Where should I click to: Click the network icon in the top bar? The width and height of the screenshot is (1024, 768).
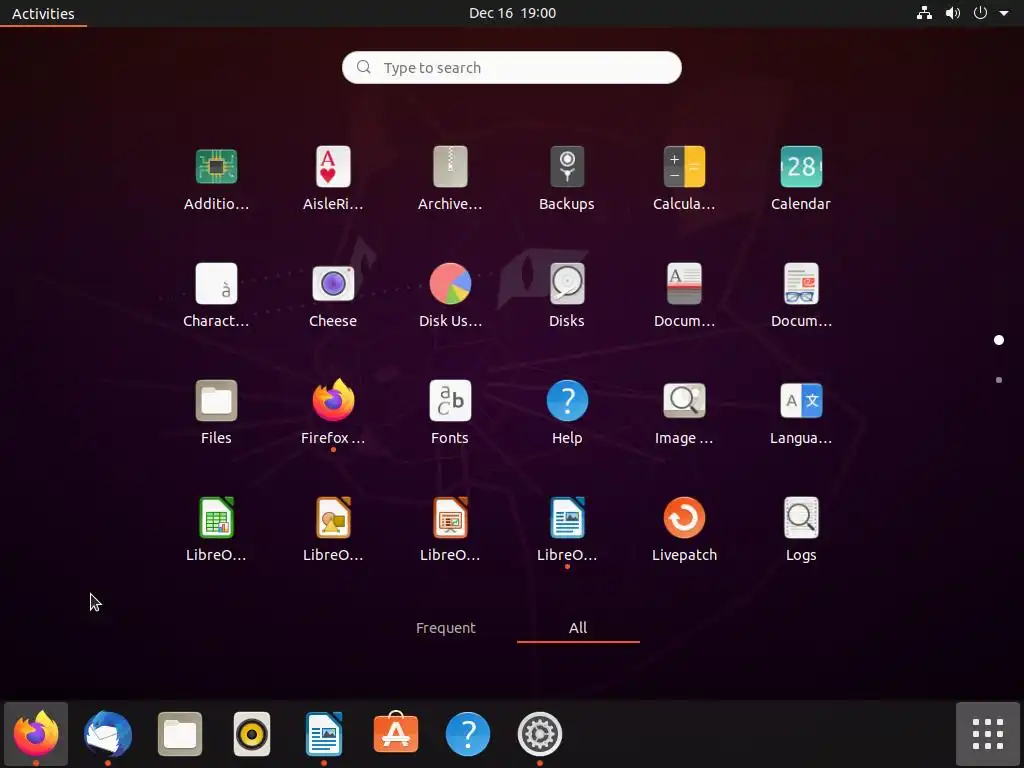[924, 13]
